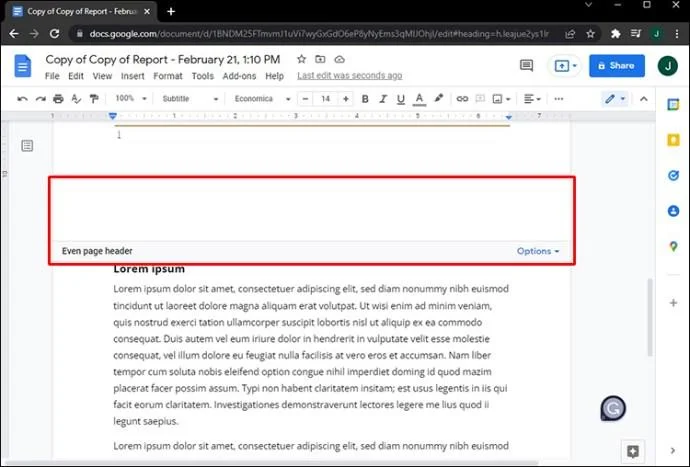Viewport: 690px width, 467px height.
Task: Click the insert link icon
Action: pyautogui.click(x=462, y=99)
